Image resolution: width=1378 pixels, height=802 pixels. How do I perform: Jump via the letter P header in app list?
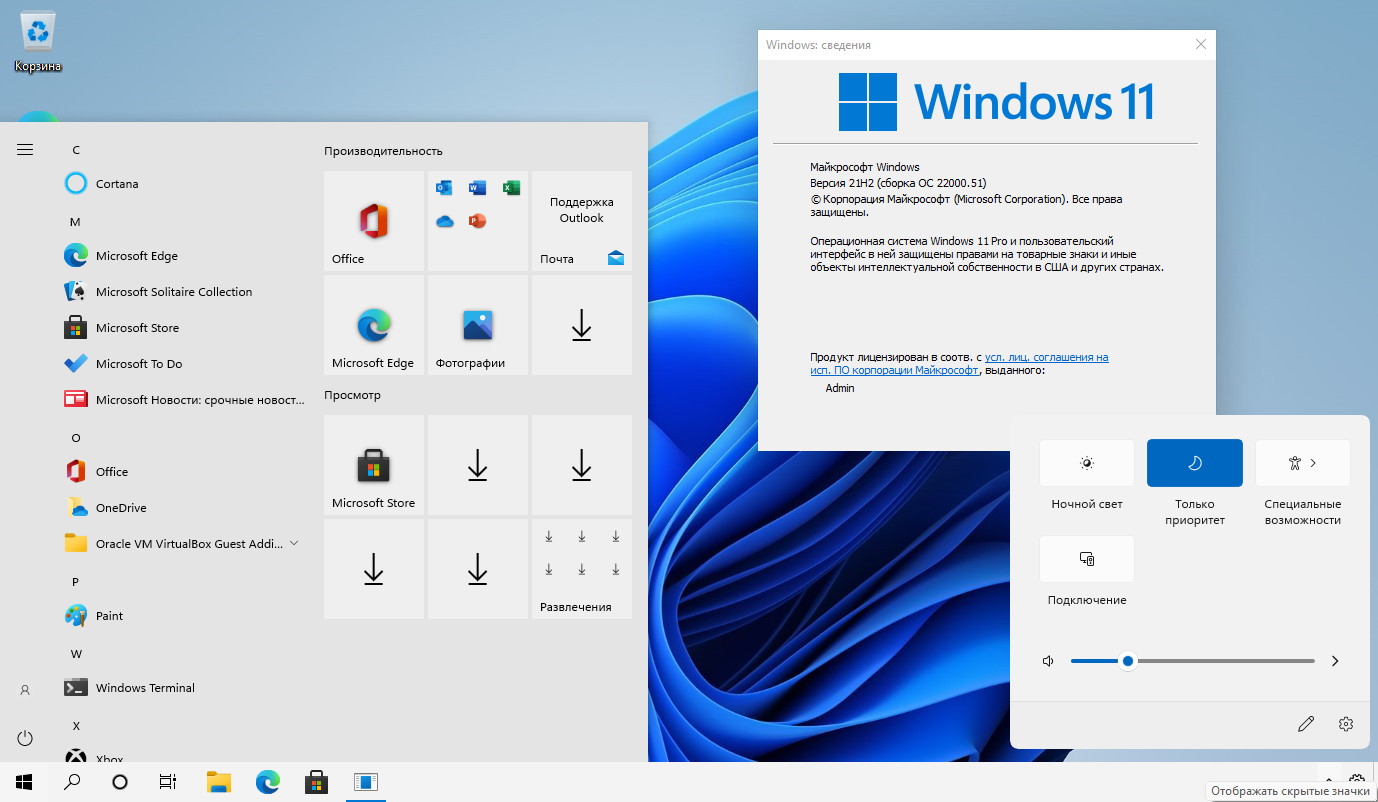point(75,582)
